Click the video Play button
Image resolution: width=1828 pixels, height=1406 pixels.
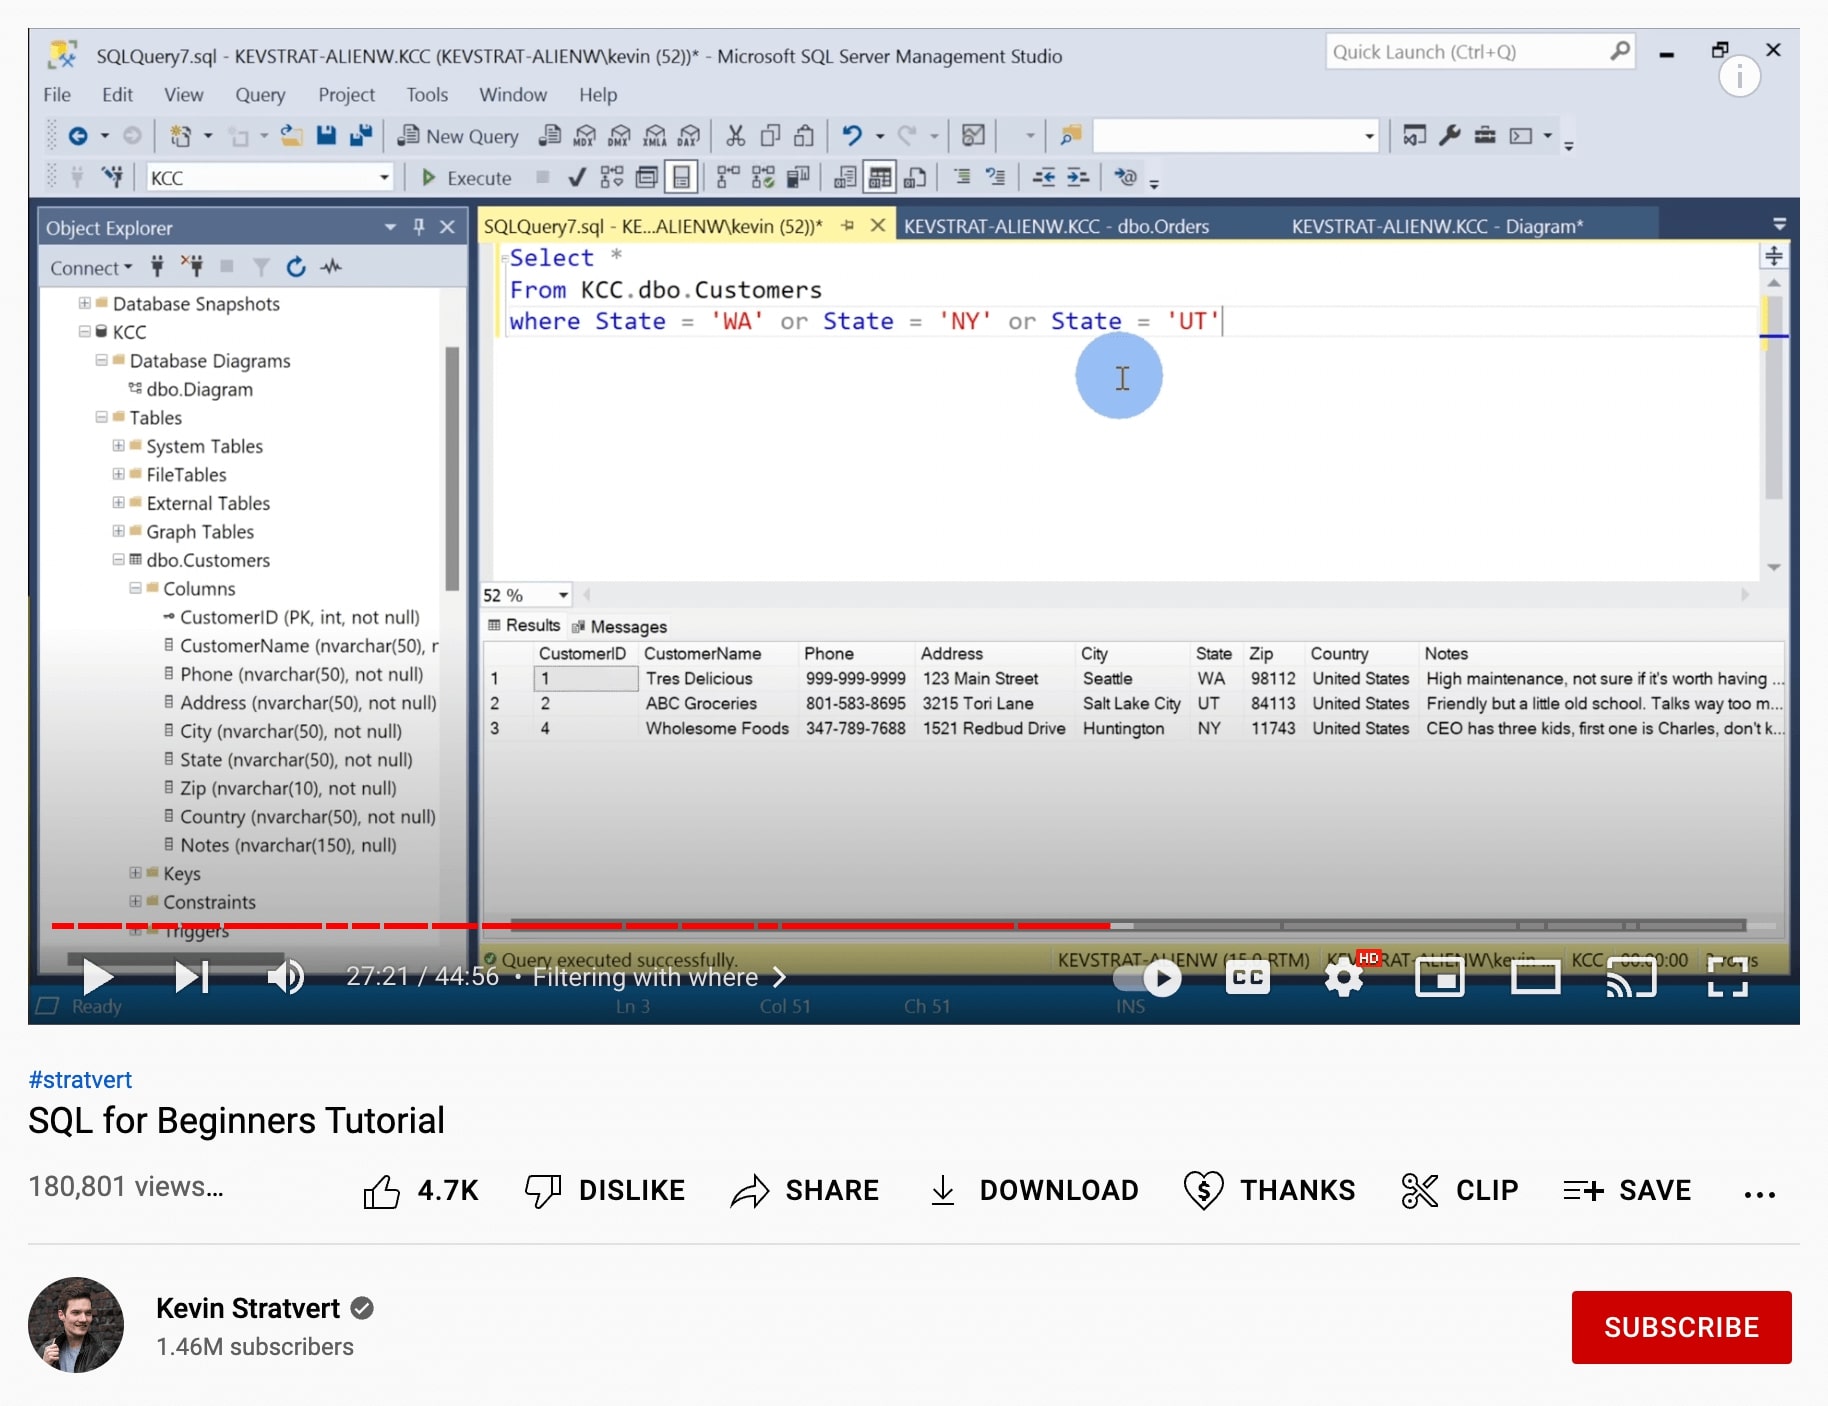[97, 977]
